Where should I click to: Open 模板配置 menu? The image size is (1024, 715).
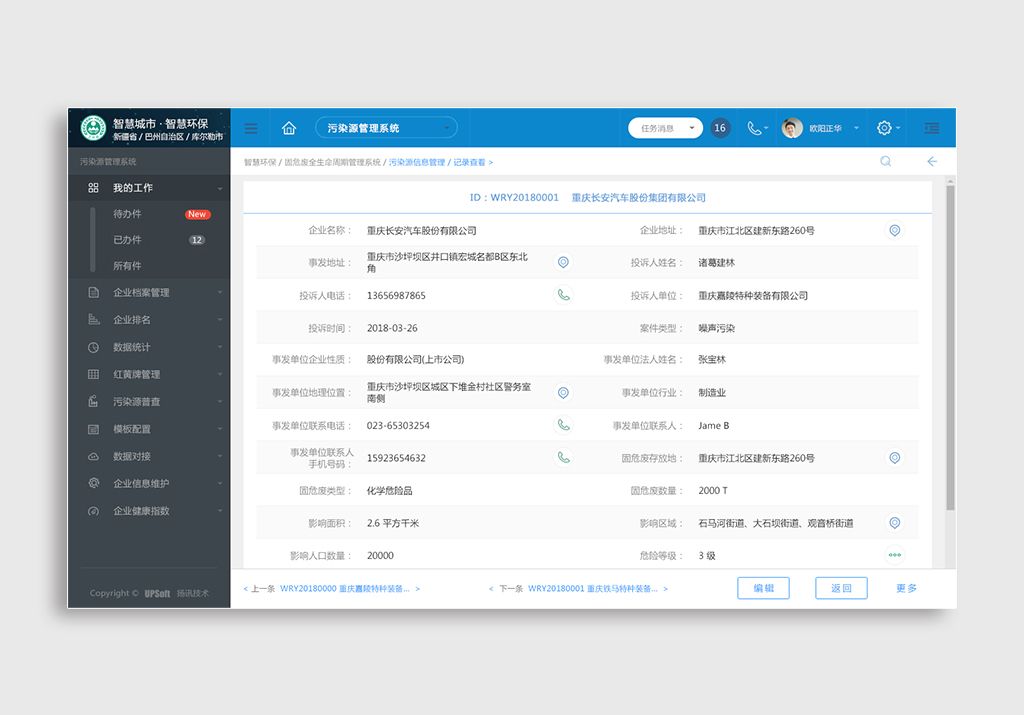[x=149, y=429]
